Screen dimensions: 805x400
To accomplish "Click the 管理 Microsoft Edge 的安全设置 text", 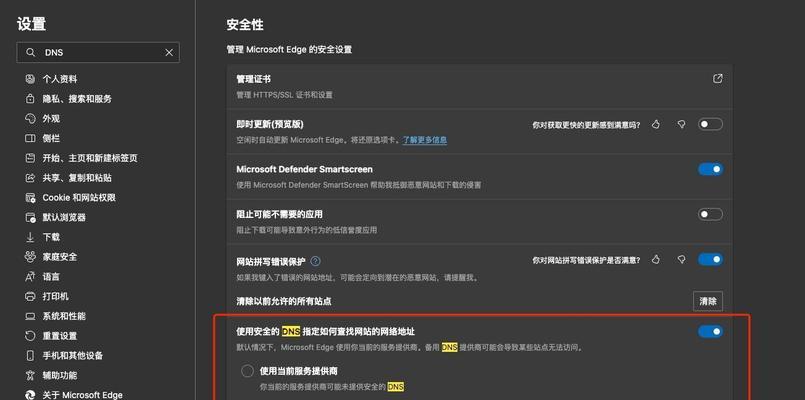I will [x=289, y=50].
